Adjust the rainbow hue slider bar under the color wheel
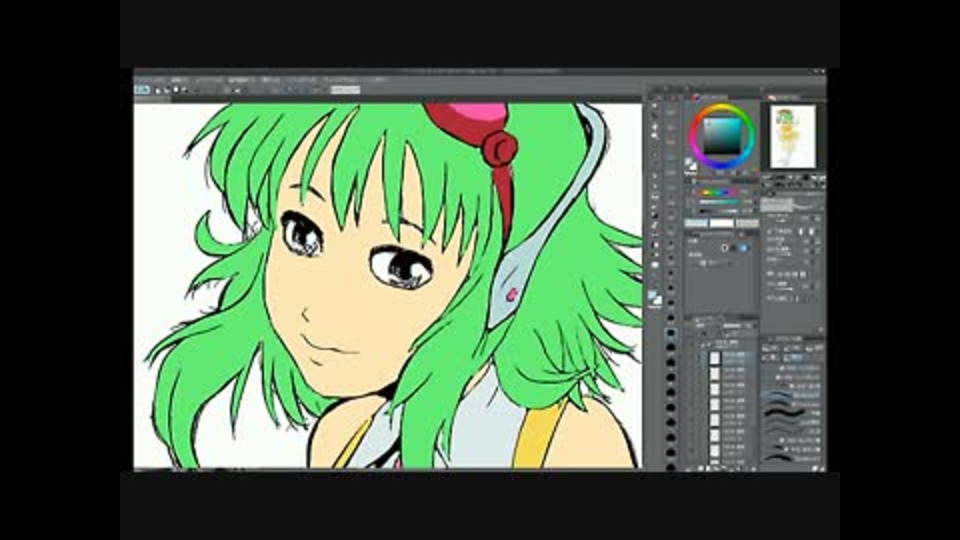 point(718,193)
